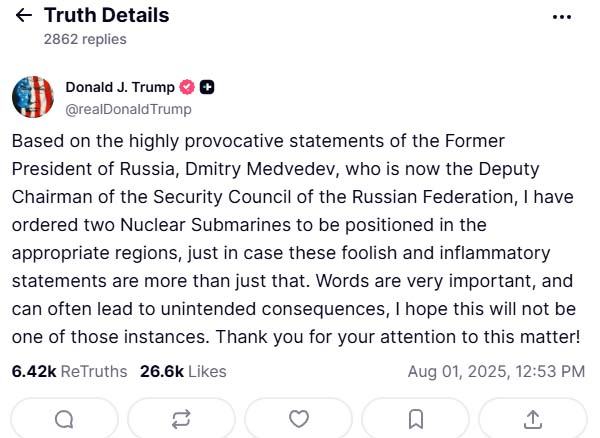Visit the @realDonaldTrump handle

[128, 108]
